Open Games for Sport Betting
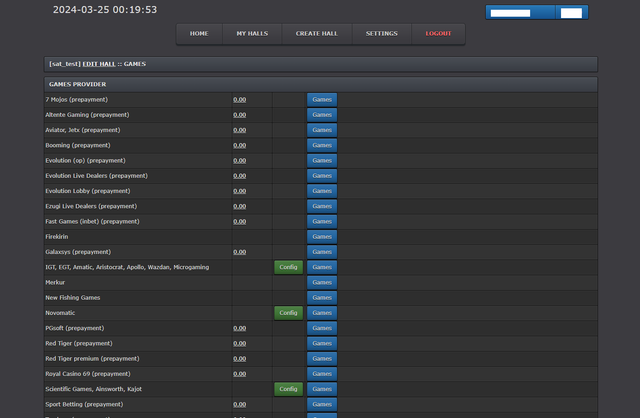The width and height of the screenshot is (640, 418). point(322,404)
